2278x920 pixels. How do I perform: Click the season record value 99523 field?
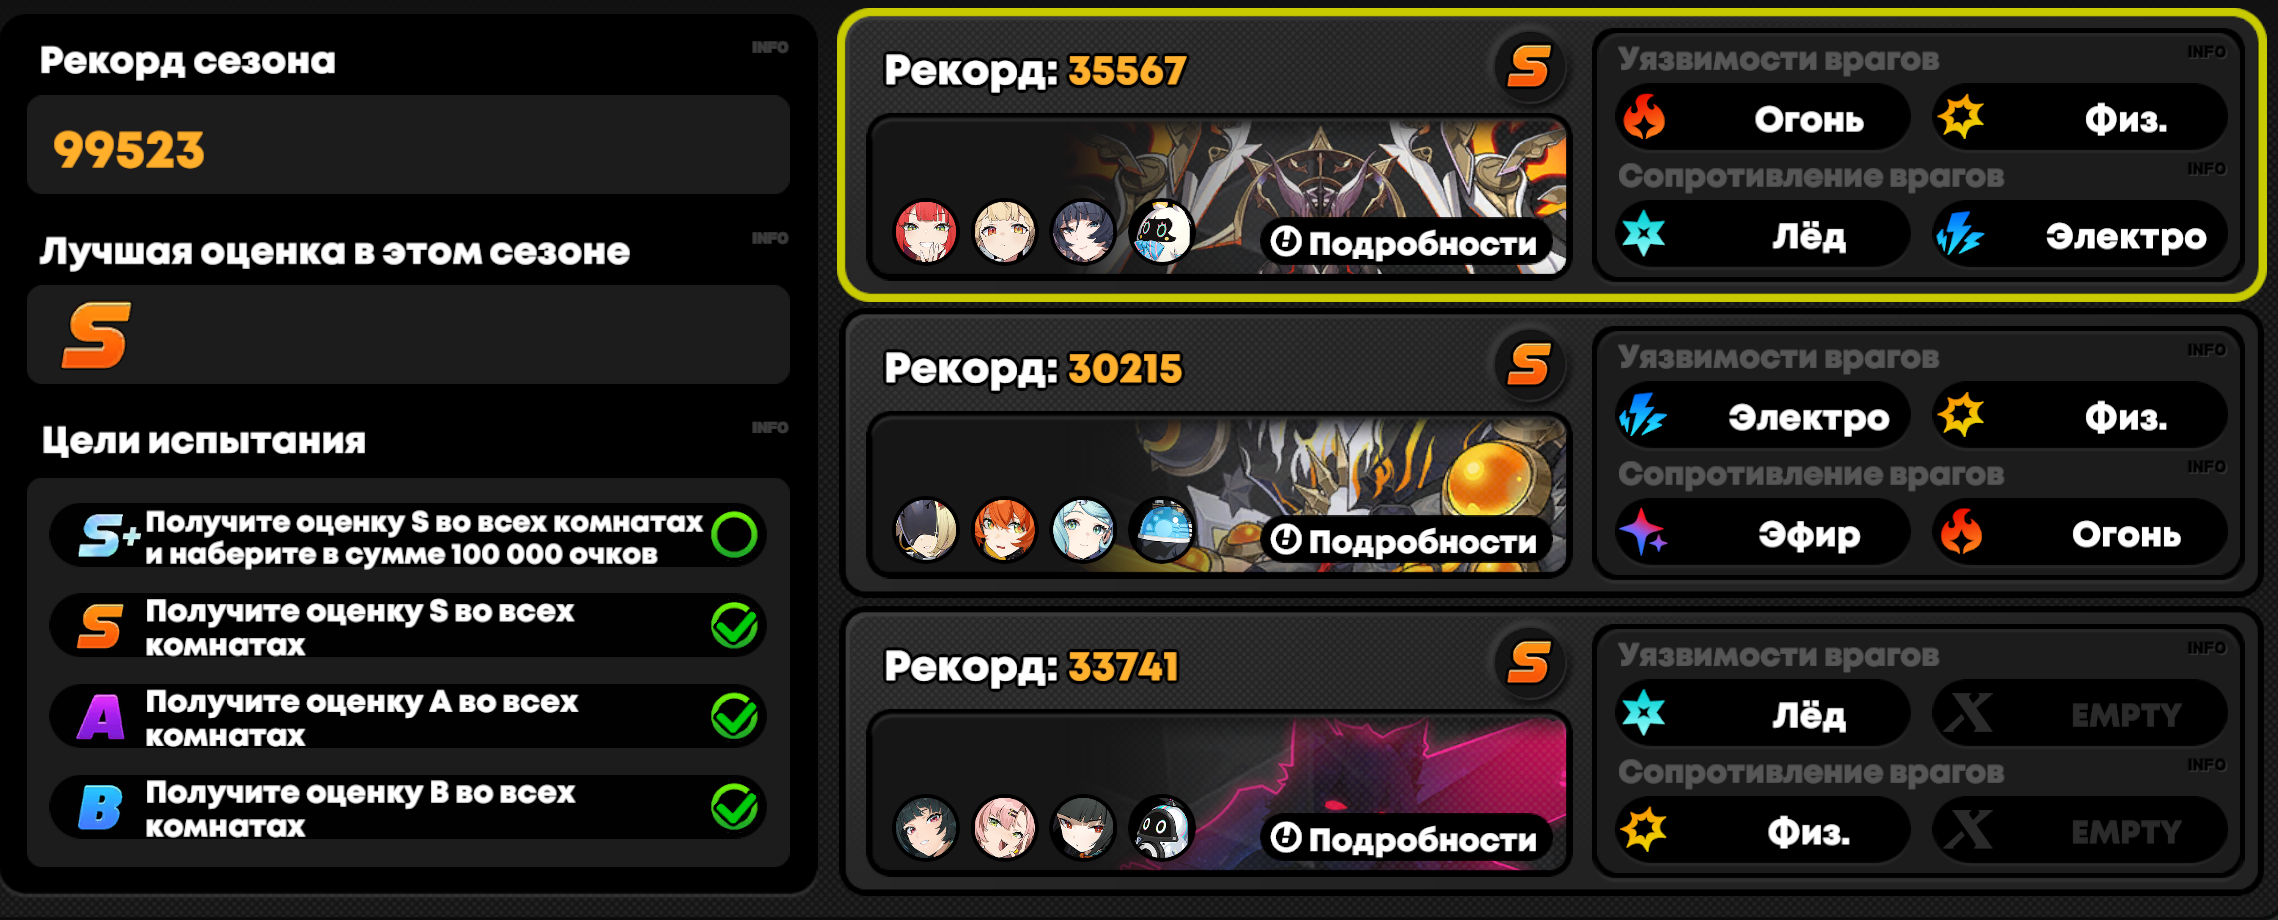pyautogui.click(x=408, y=145)
